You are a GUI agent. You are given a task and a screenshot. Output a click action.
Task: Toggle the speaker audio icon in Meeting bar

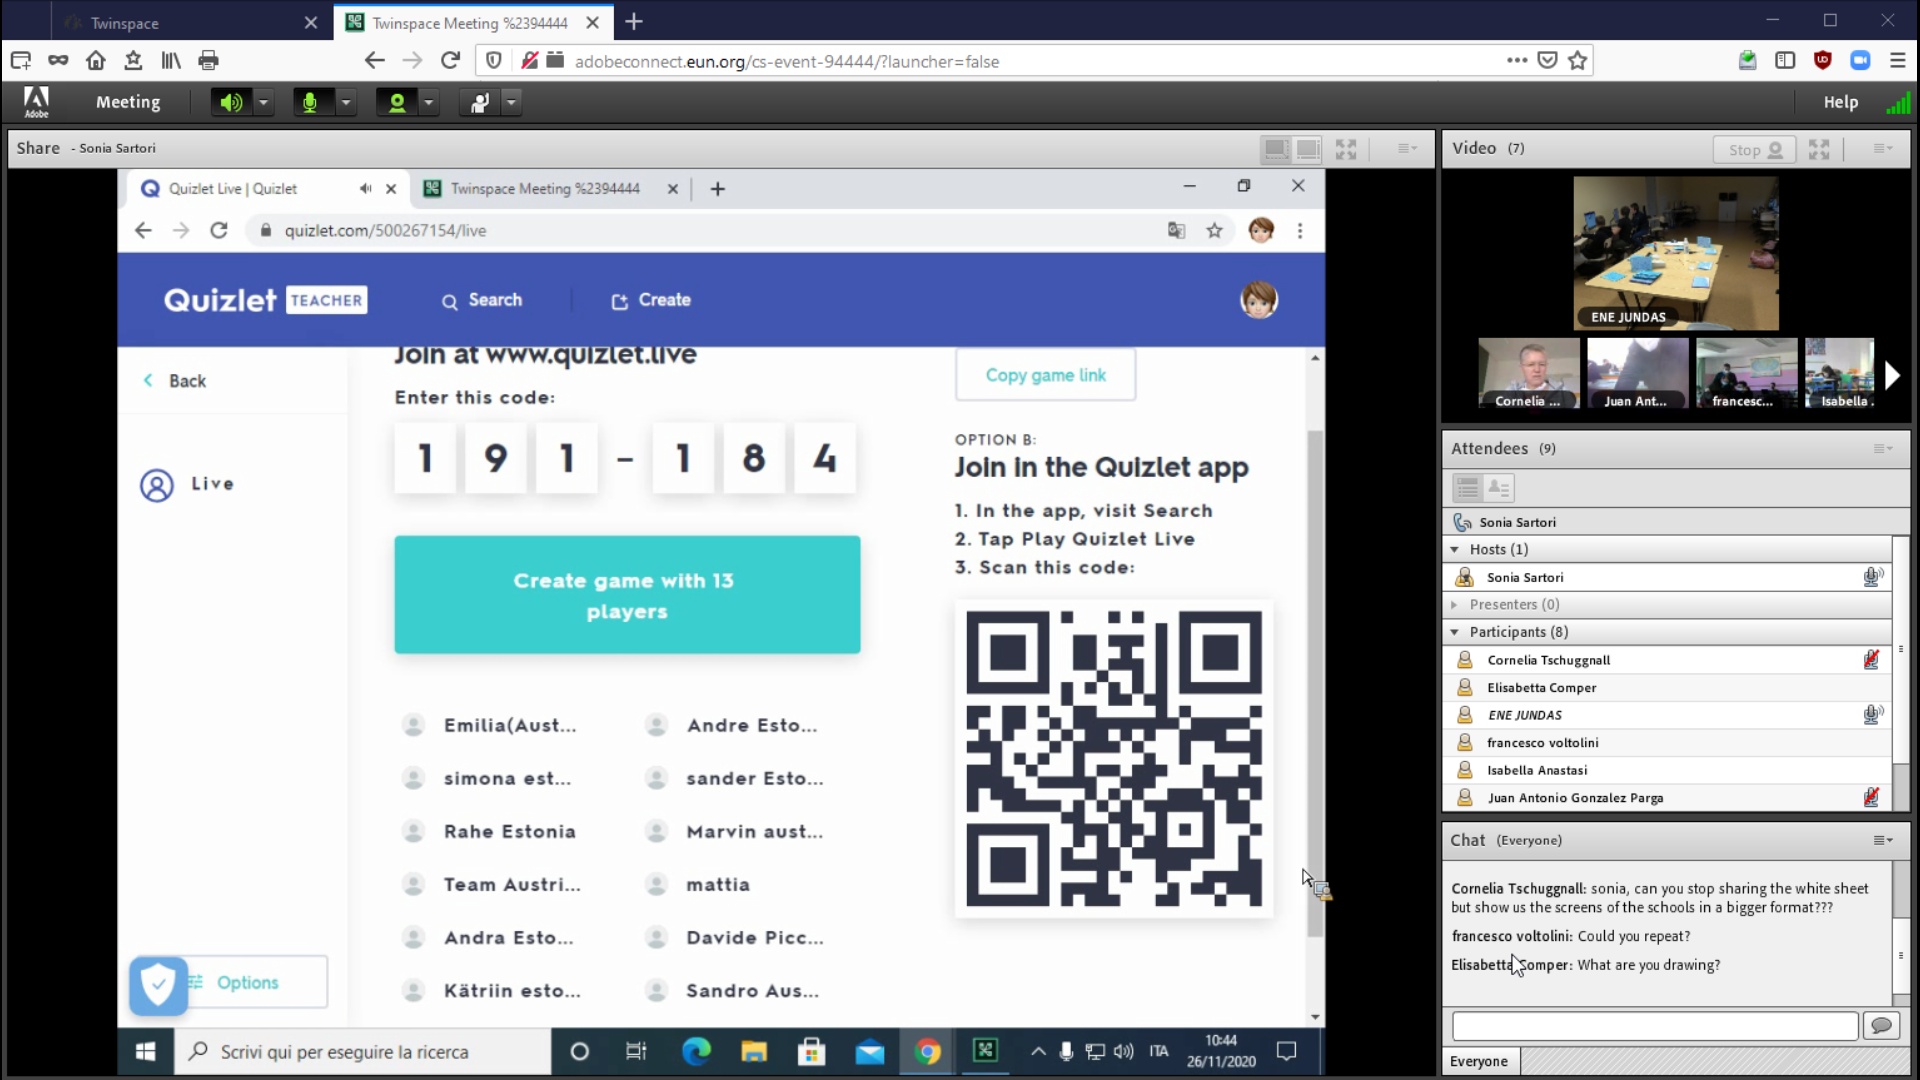(231, 102)
